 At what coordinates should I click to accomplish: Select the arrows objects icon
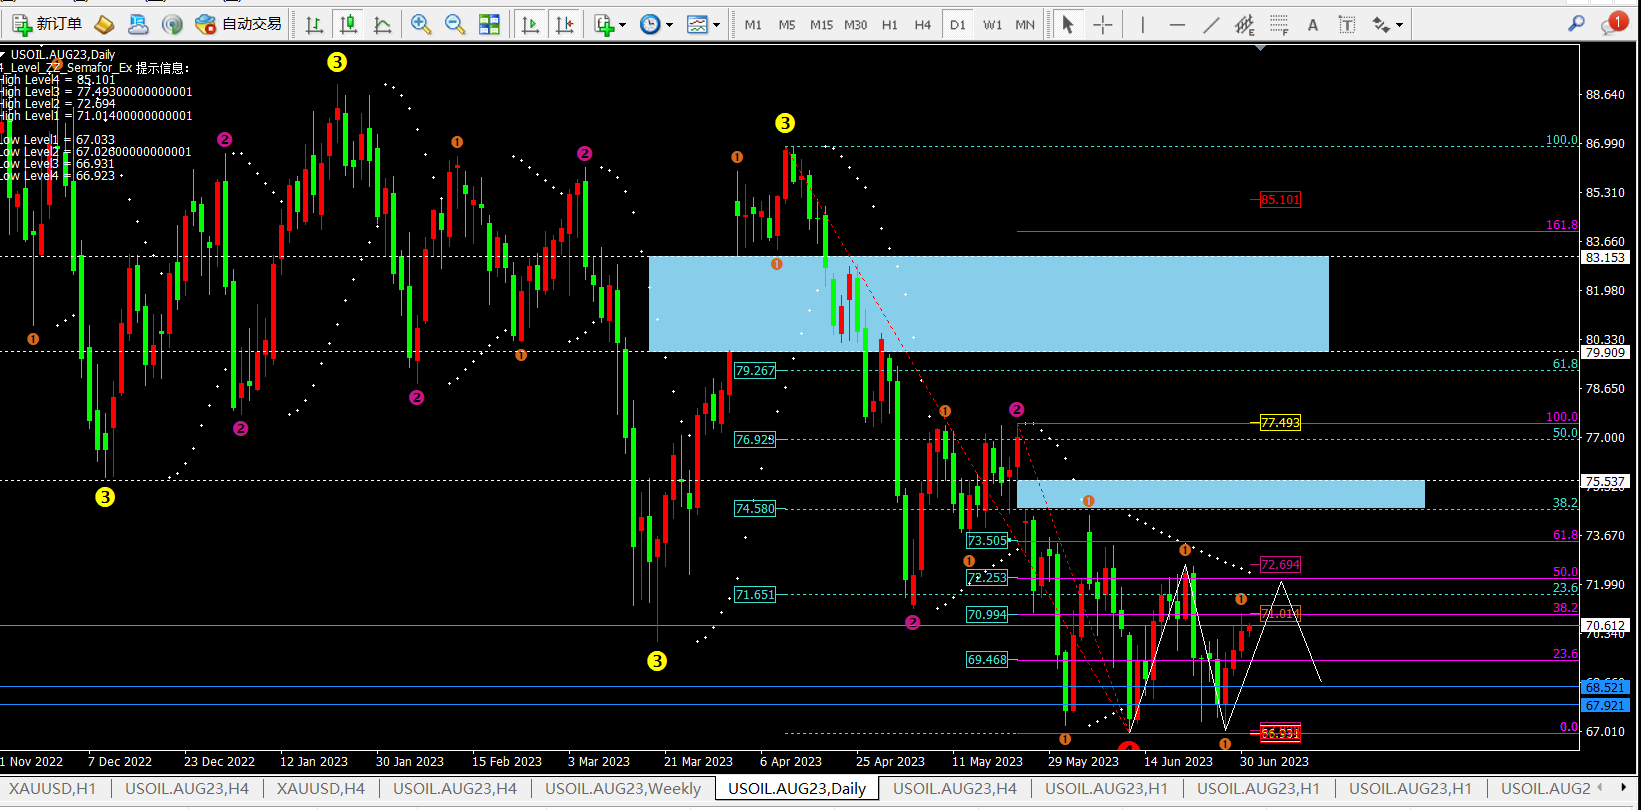click(x=1381, y=24)
